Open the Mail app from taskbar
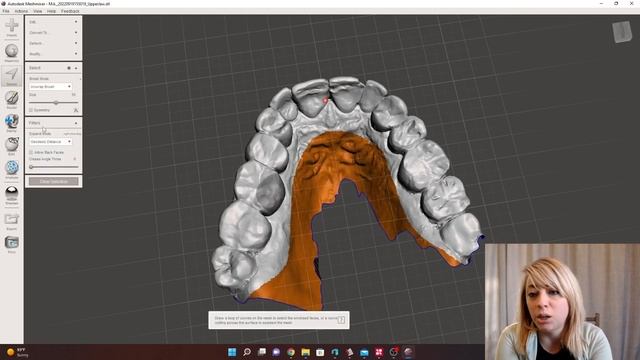 click(x=364, y=352)
